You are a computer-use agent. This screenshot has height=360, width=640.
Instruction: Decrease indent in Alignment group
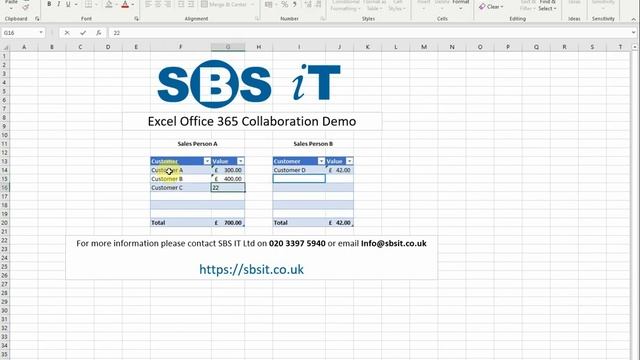[x=181, y=4]
